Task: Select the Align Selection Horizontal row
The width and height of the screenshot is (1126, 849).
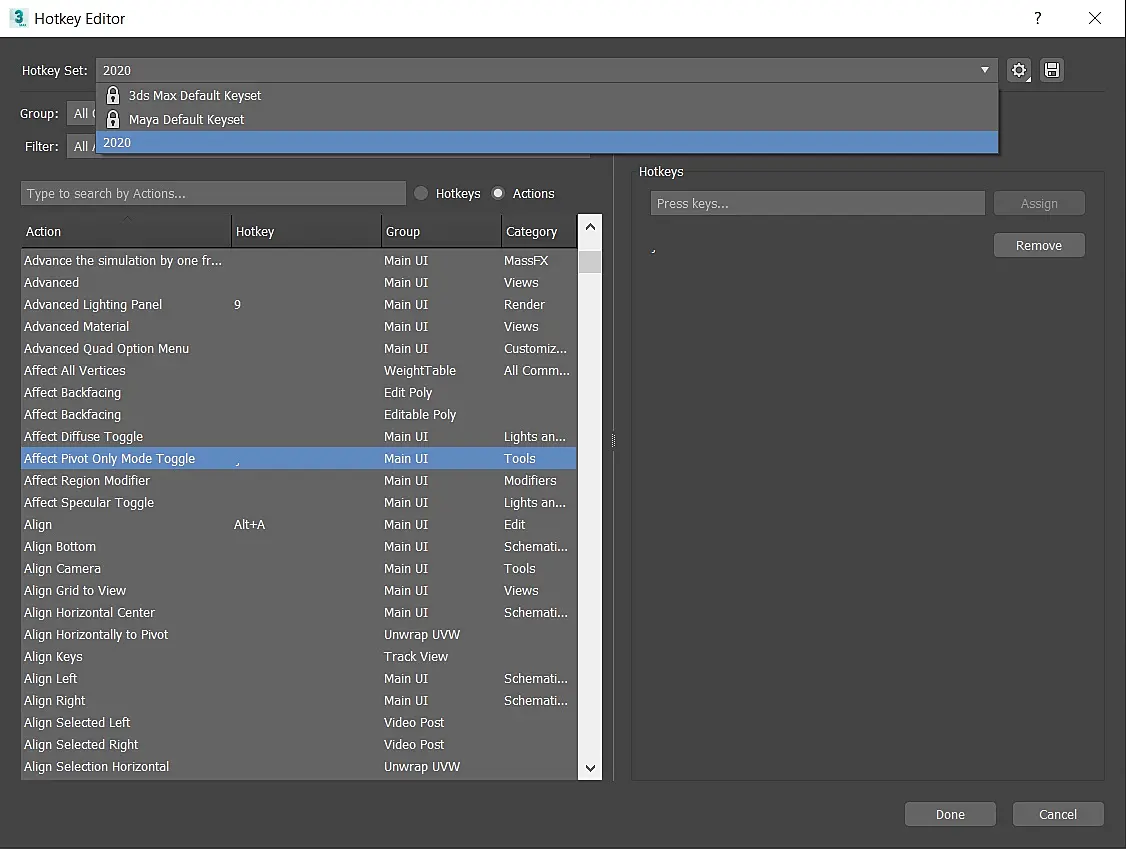Action: [299, 766]
